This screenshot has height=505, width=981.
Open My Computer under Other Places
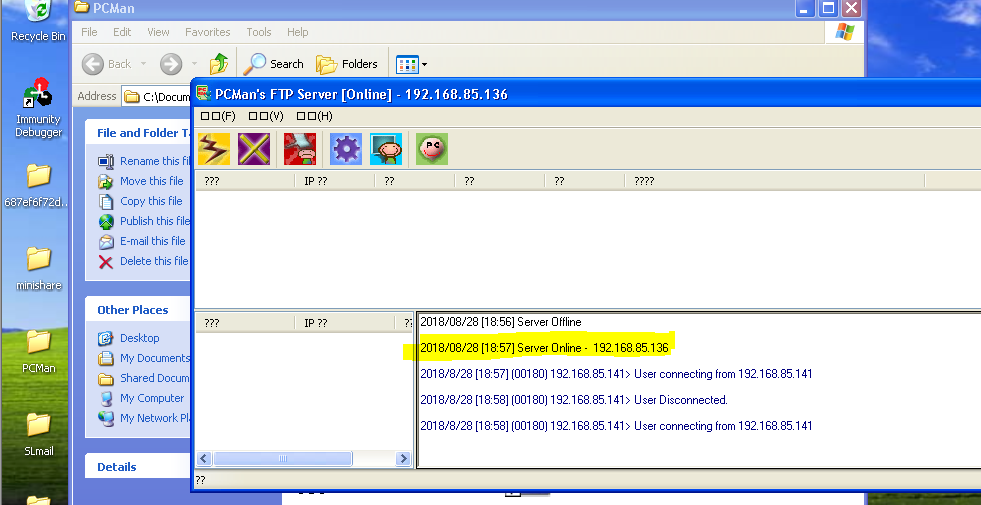[x=141, y=398]
